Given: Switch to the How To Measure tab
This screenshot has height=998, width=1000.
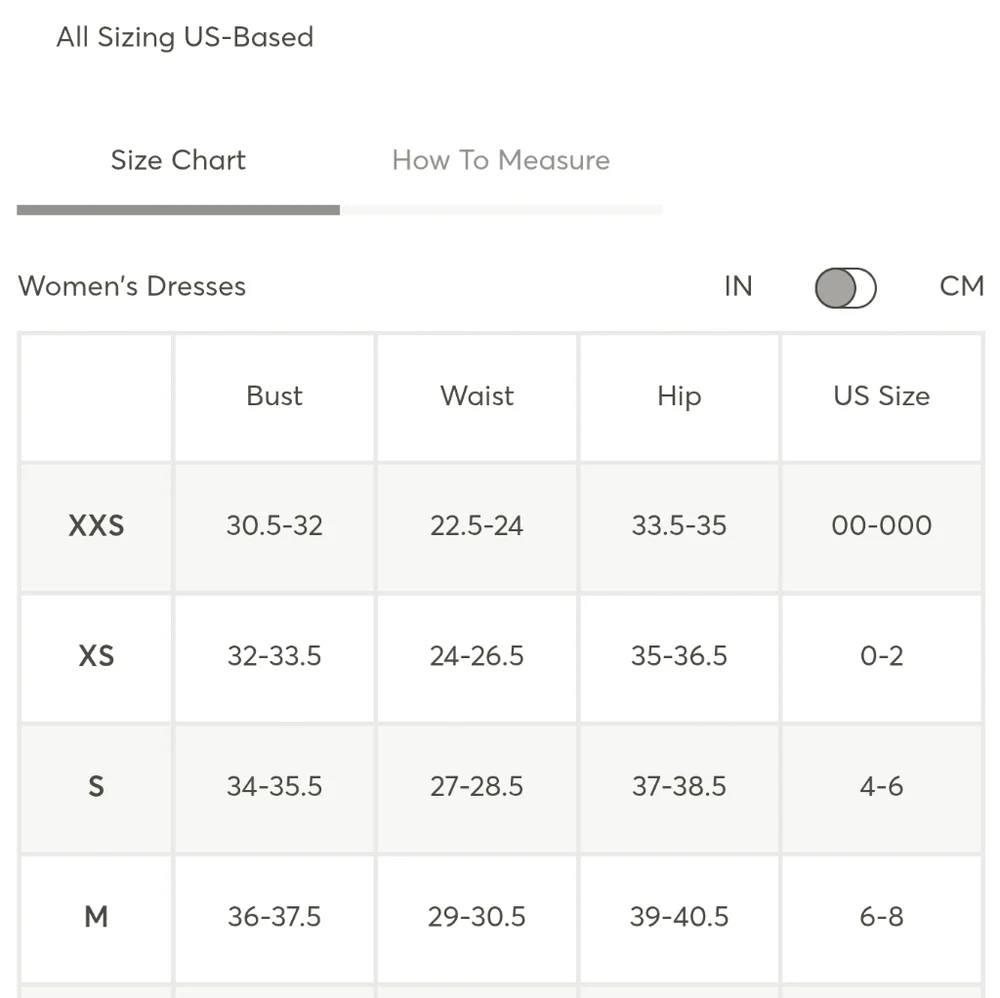Looking at the screenshot, I should tap(500, 160).
